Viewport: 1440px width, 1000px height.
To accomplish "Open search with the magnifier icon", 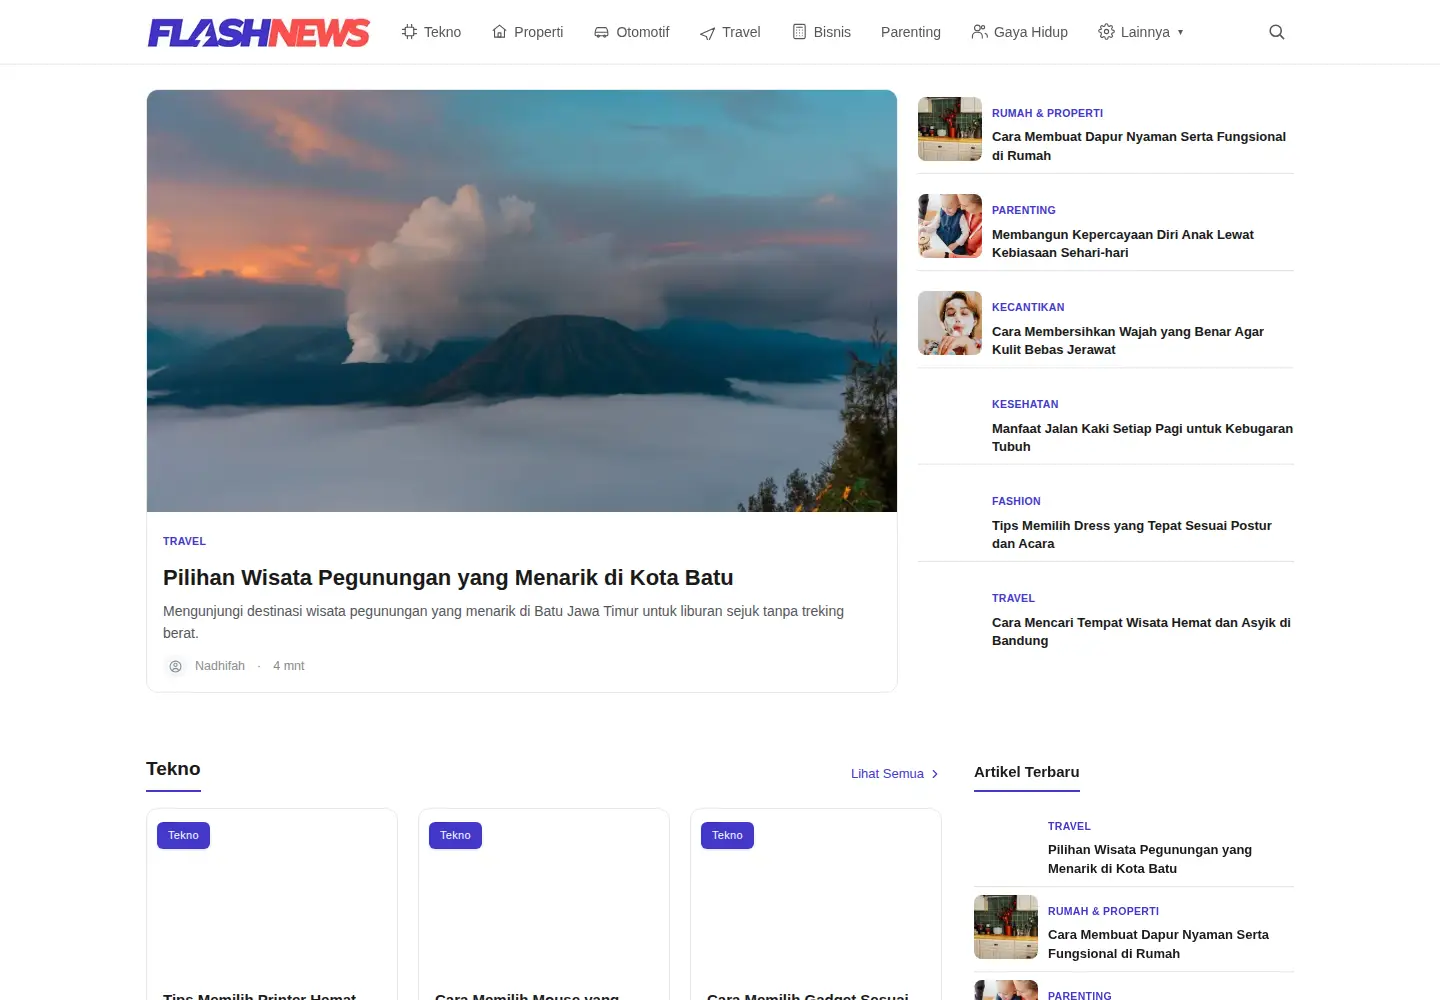I will coord(1276,32).
